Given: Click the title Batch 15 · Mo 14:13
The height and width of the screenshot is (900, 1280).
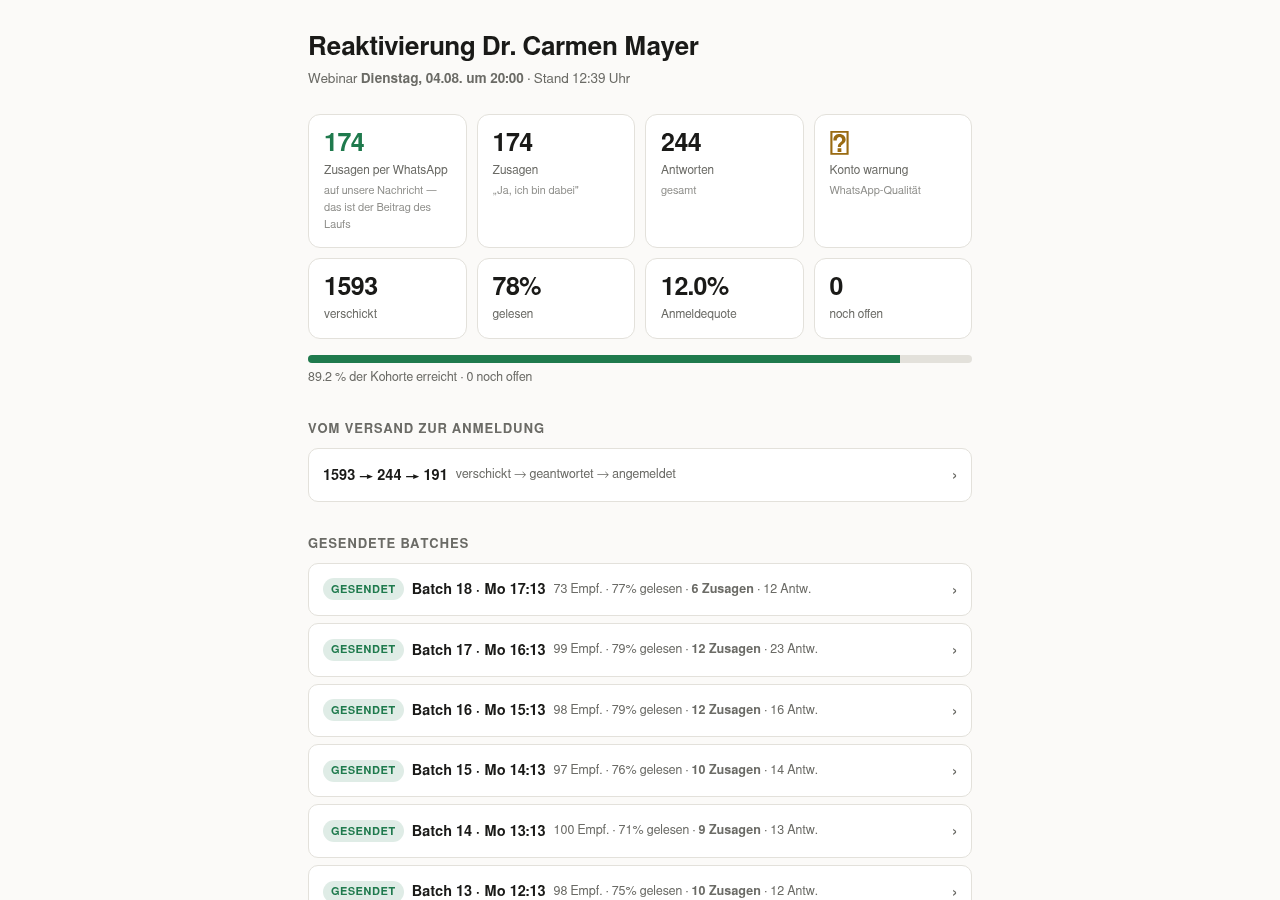Looking at the screenshot, I should (478, 770).
